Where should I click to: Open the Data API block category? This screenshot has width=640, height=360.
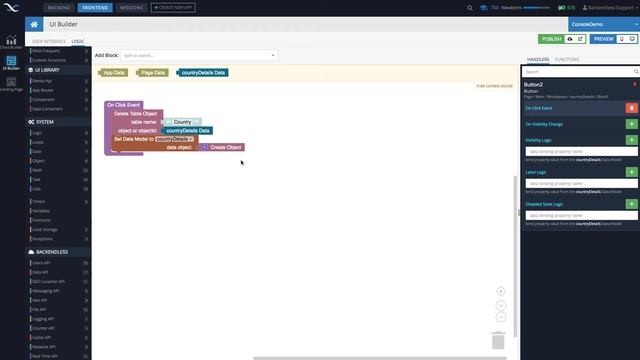[x=58, y=272]
